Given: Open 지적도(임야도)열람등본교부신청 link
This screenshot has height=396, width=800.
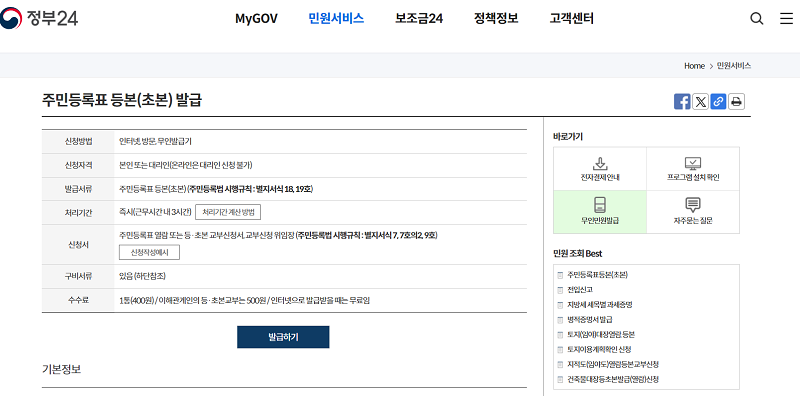Looking at the screenshot, I should (x=613, y=364).
